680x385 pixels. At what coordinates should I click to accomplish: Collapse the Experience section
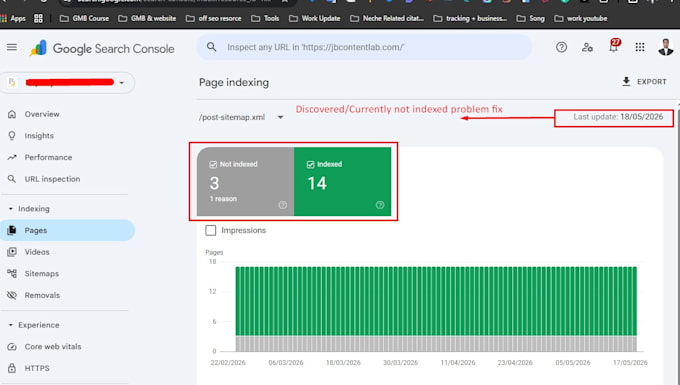click(x=10, y=325)
